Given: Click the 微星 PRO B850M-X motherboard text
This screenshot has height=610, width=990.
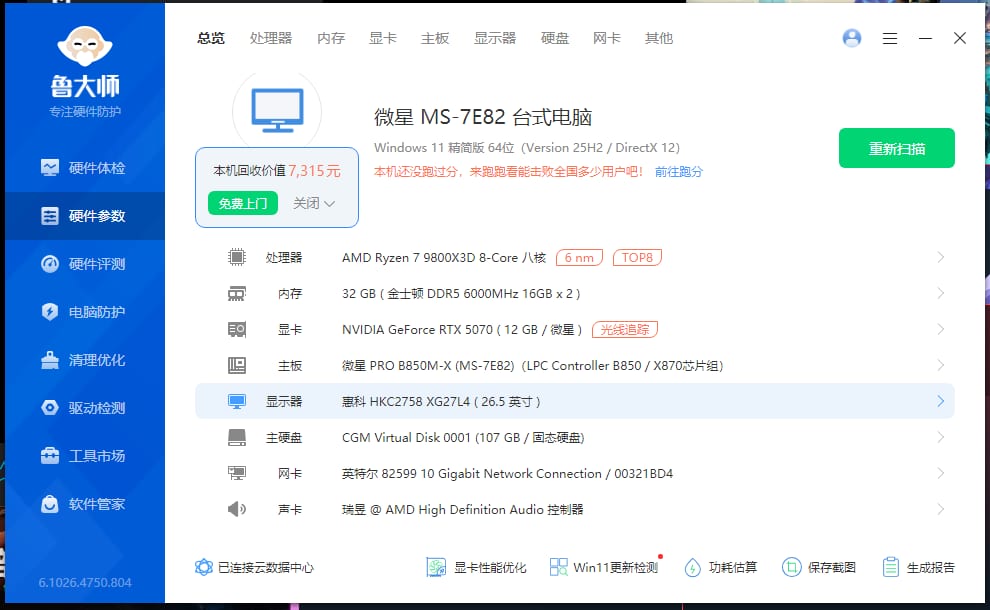Looking at the screenshot, I should (x=532, y=366).
